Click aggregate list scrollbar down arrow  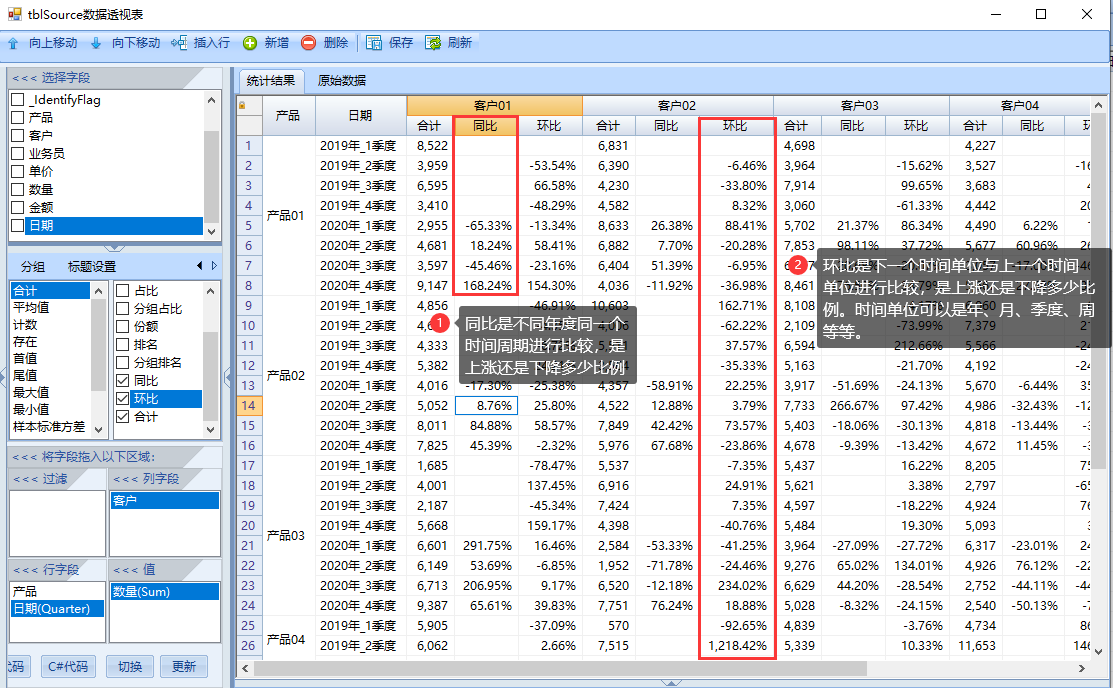tap(99, 430)
